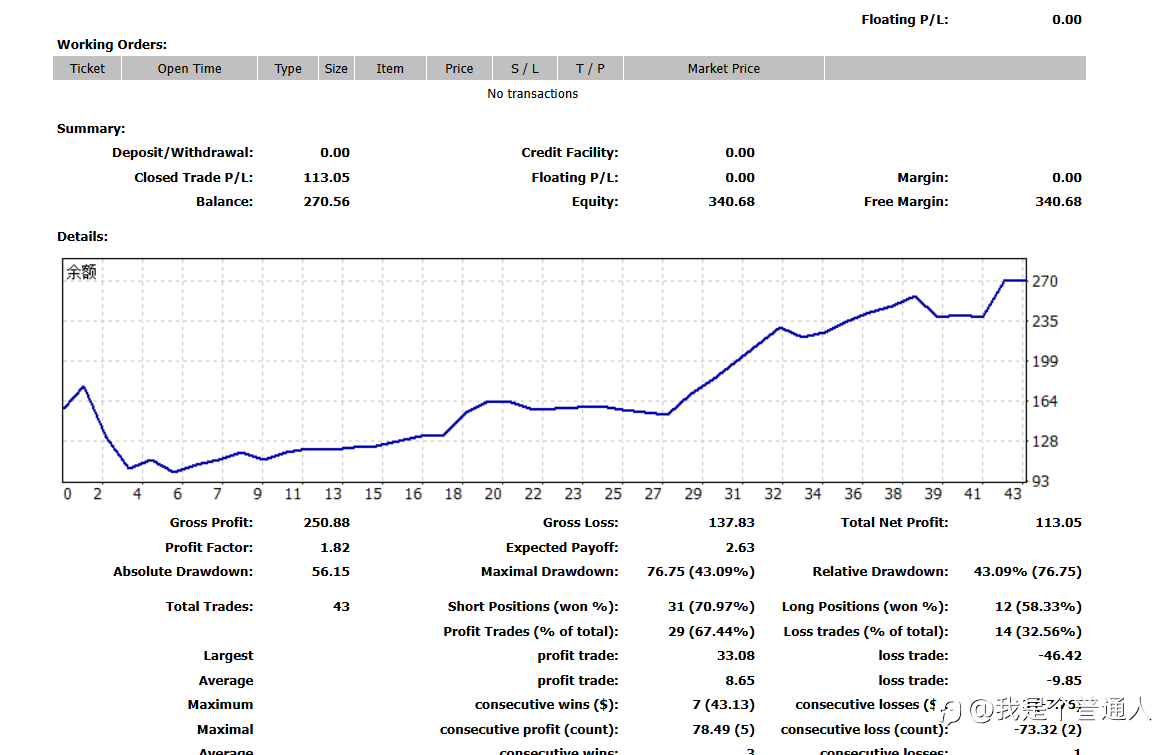Select the Total Net Profit value 113.05
This screenshot has width=1165, height=755.
(1058, 522)
